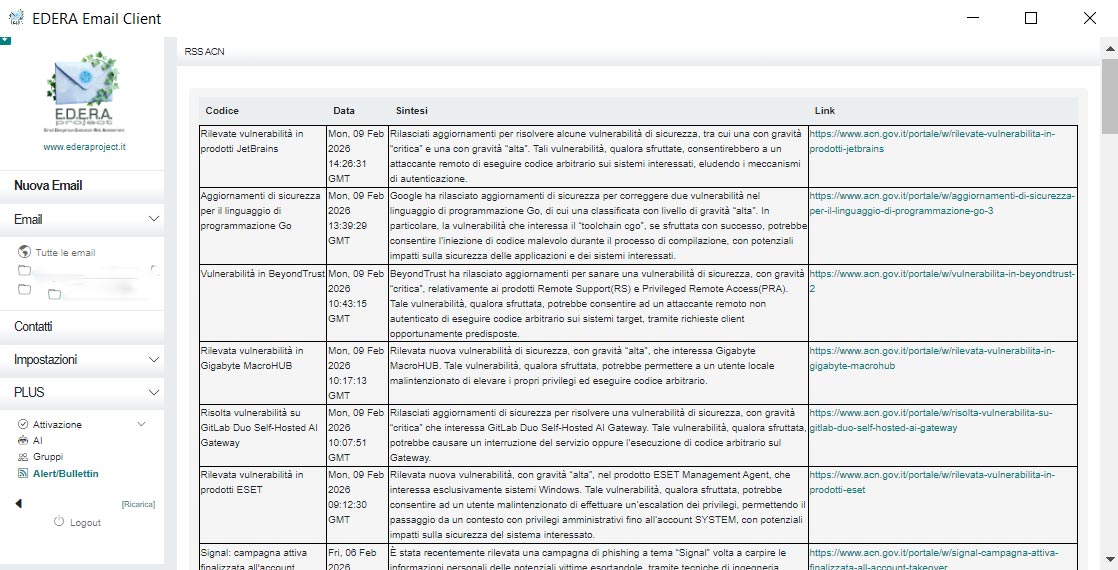This screenshot has width=1118, height=570.
Task: Click the JetBrains summary starting 'Rilasciati aggiornamenti per risolvere alcune'
Action: (598, 156)
